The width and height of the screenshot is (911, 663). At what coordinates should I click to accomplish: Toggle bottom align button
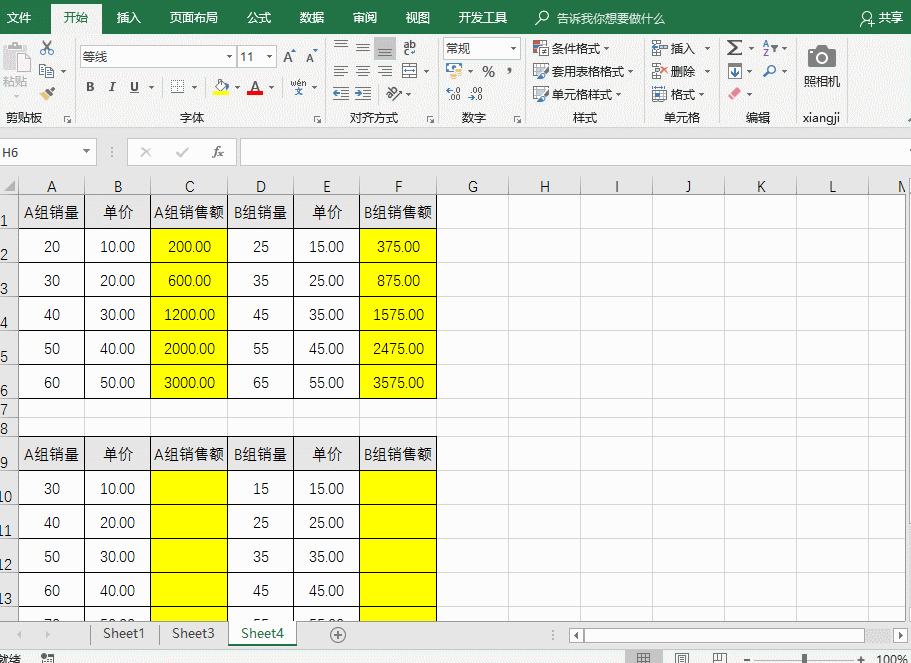[385, 48]
